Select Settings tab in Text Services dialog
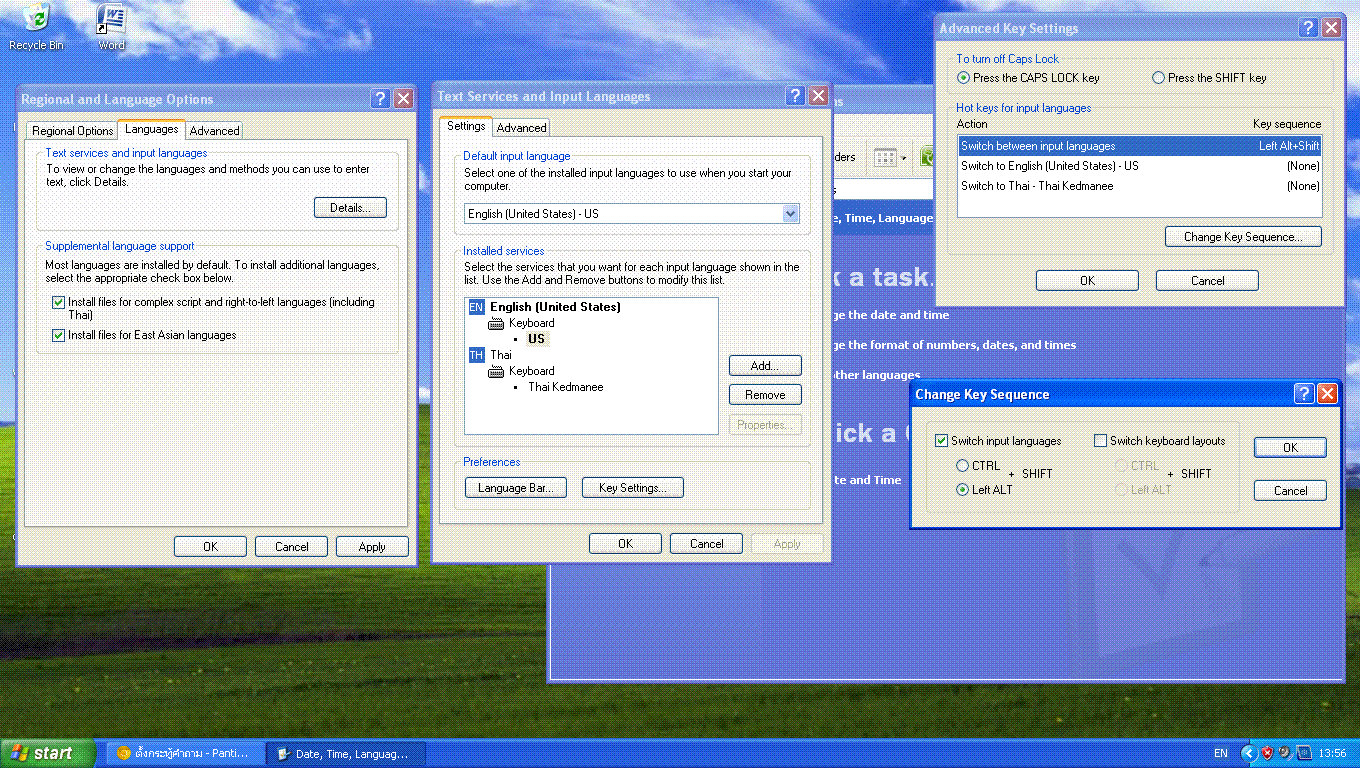The width and height of the screenshot is (1360, 768). 466,126
